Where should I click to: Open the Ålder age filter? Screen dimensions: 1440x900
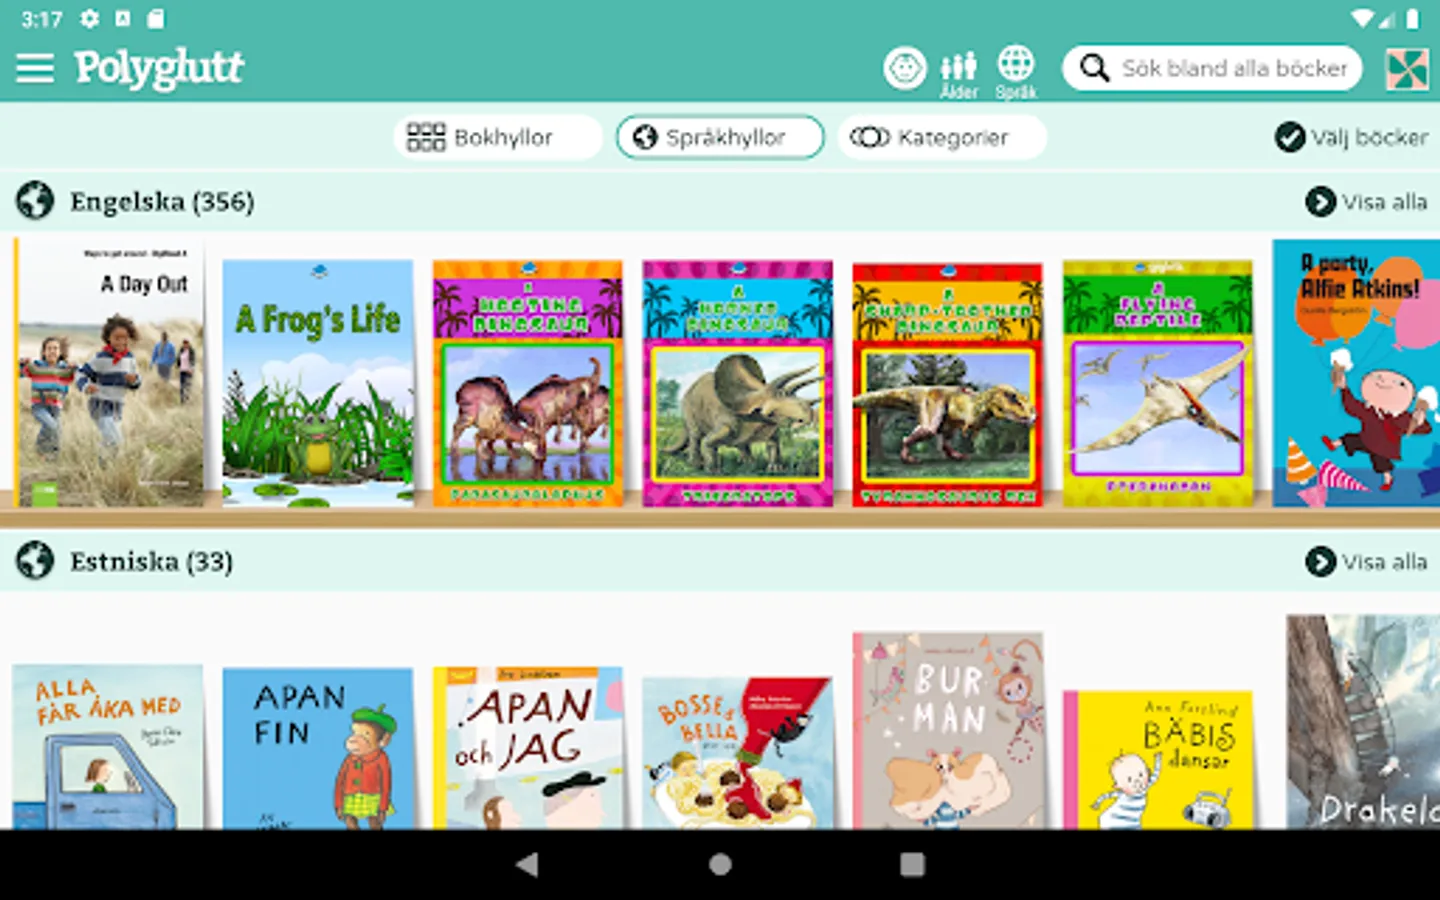click(x=958, y=74)
